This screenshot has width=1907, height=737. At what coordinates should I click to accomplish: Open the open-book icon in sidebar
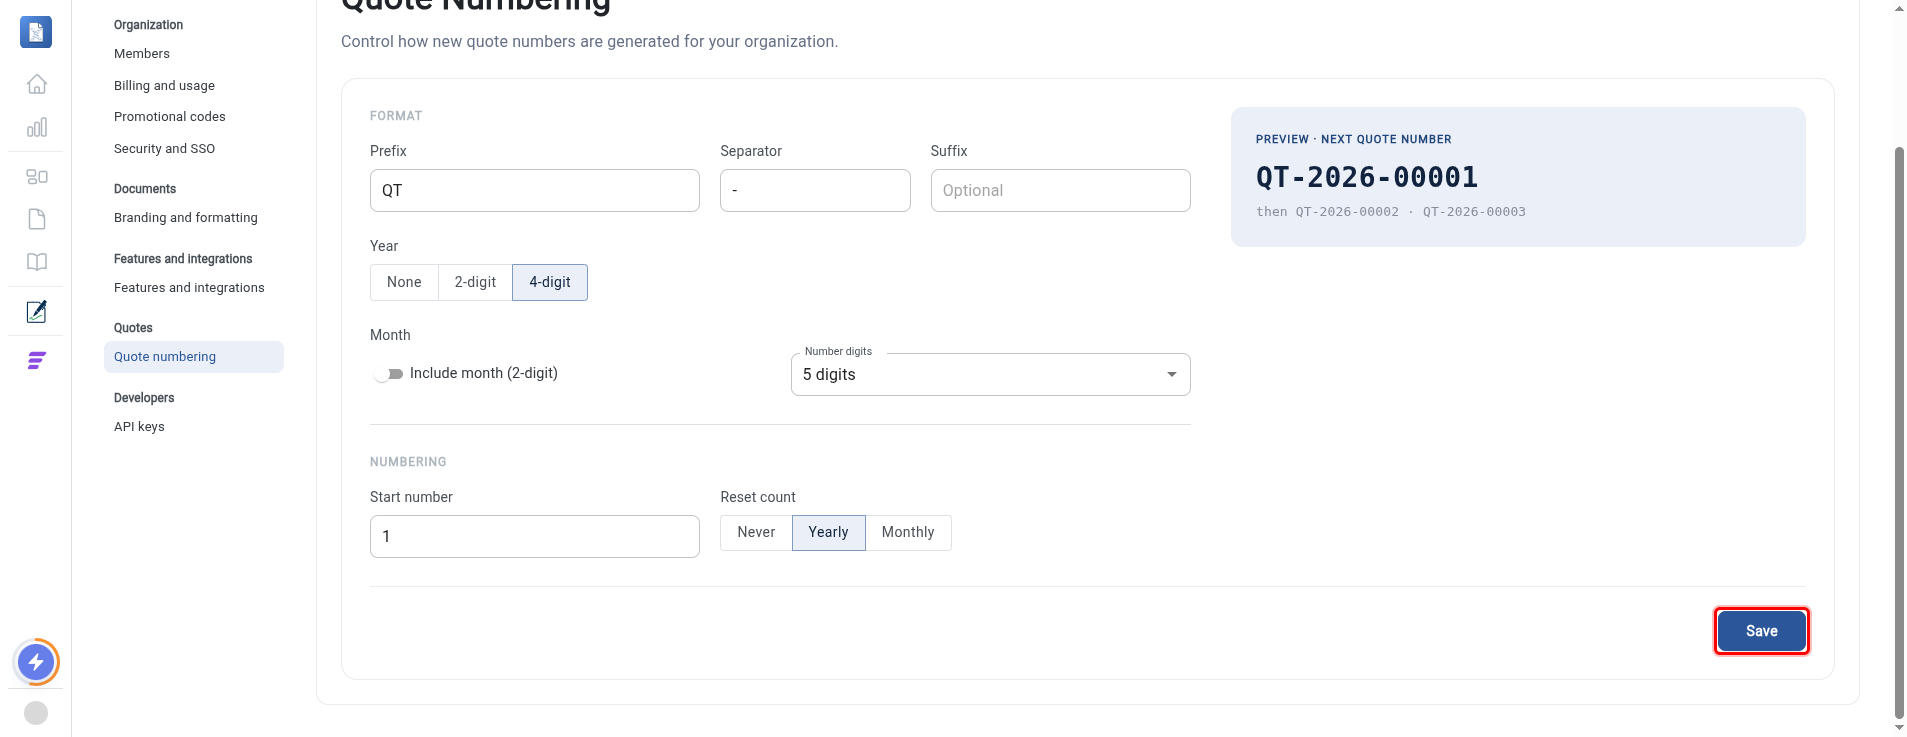(37, 262)
